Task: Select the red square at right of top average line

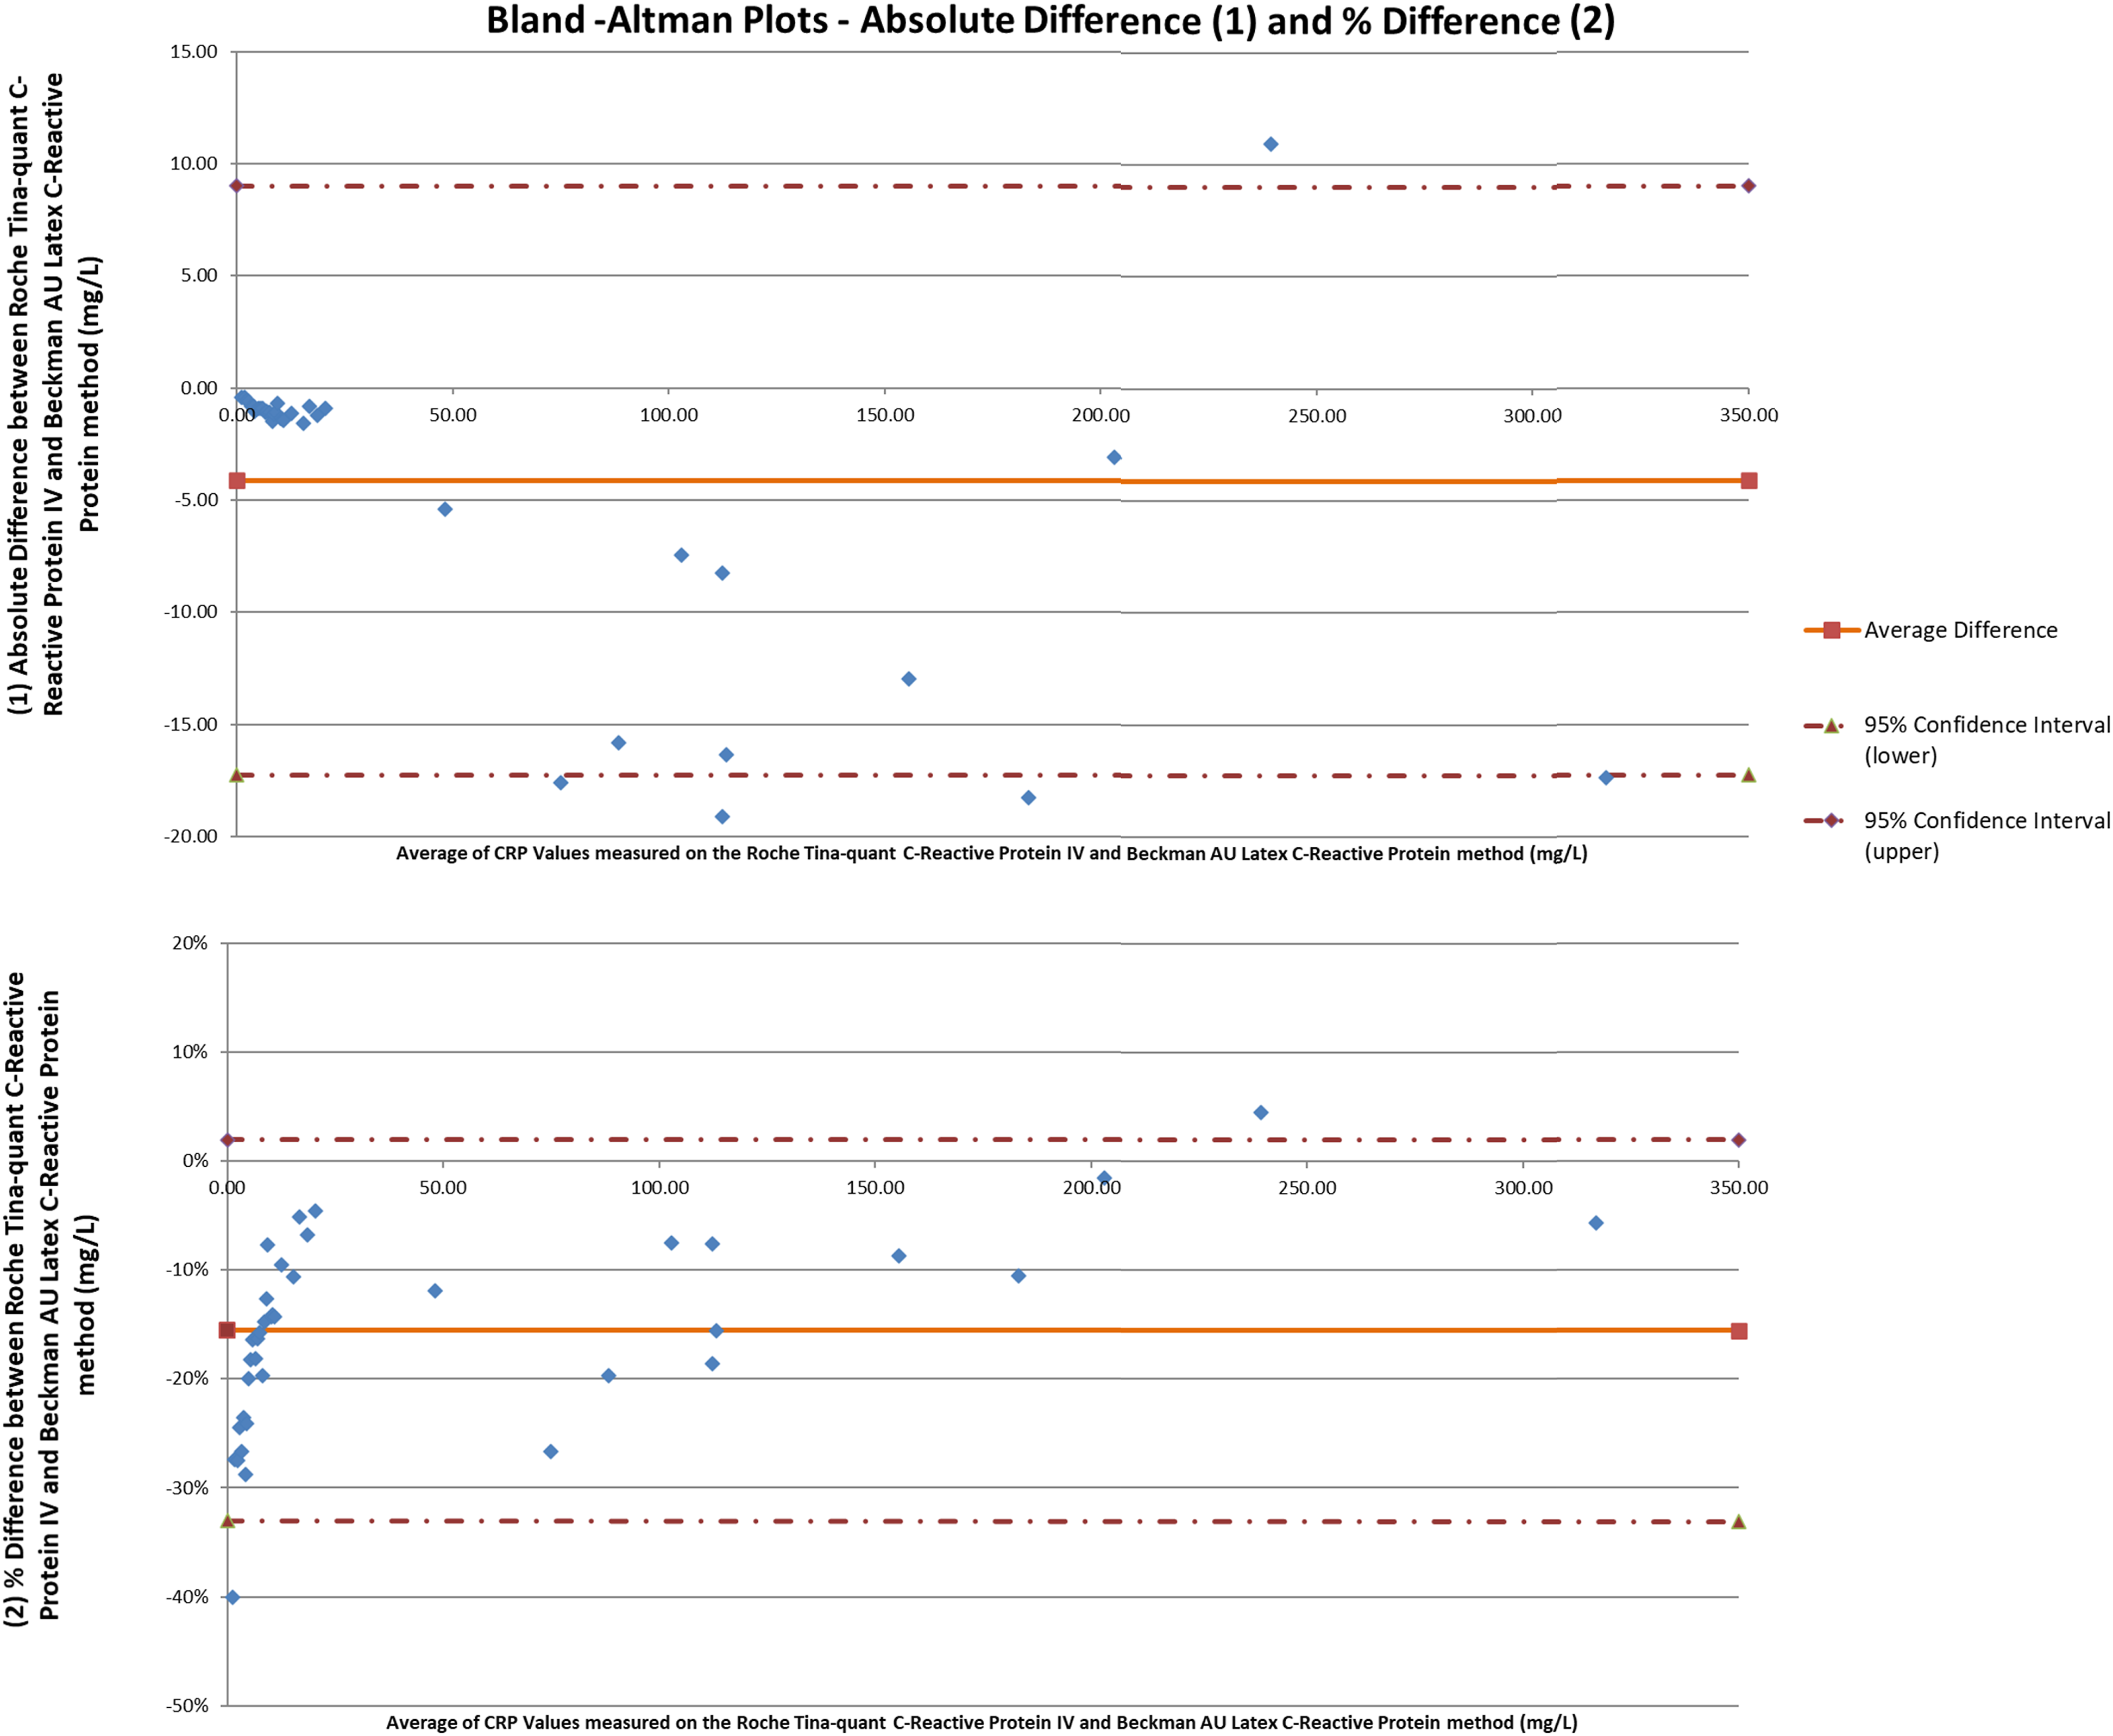Action: (1748, 481)
